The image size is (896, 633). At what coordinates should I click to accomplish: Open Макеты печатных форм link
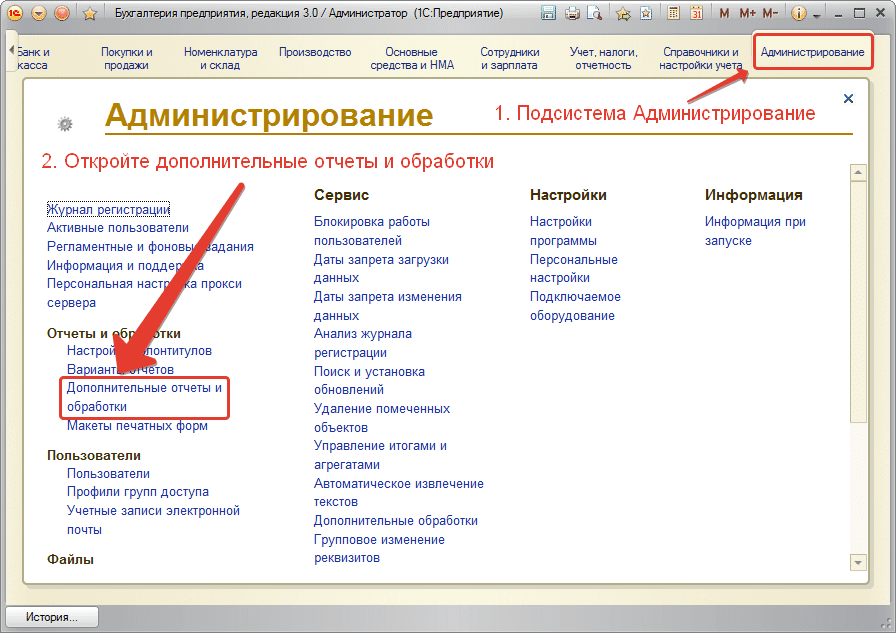[137, 426]
